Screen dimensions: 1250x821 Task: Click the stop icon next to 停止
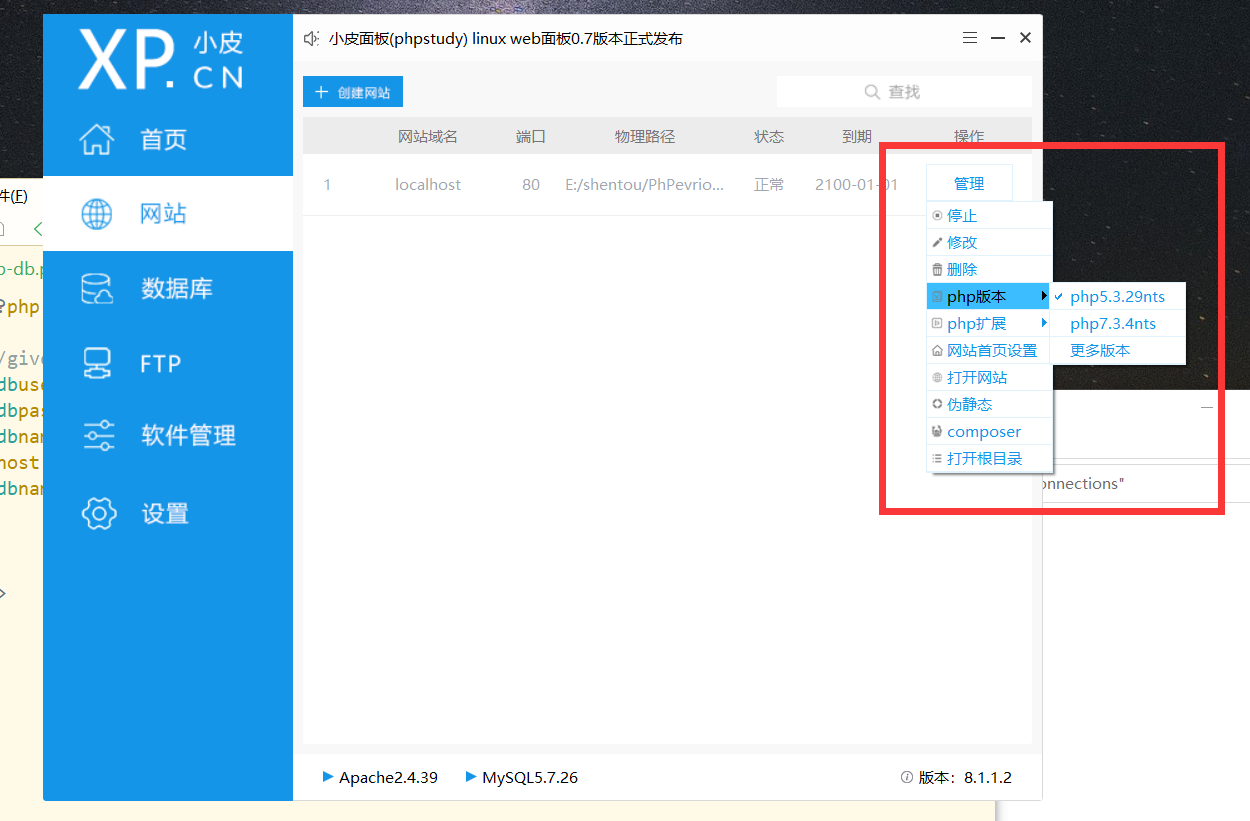click(937, 215)
